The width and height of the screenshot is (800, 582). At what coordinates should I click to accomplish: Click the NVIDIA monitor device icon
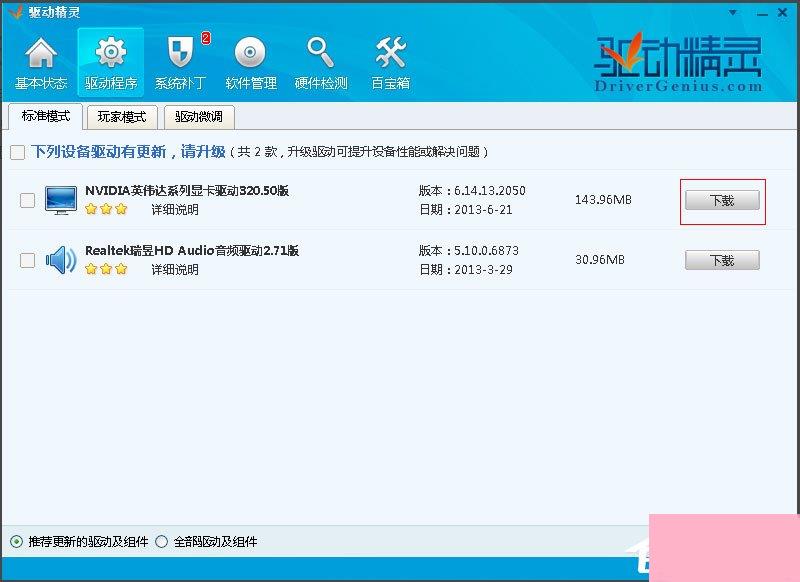(x=61, y=200)
